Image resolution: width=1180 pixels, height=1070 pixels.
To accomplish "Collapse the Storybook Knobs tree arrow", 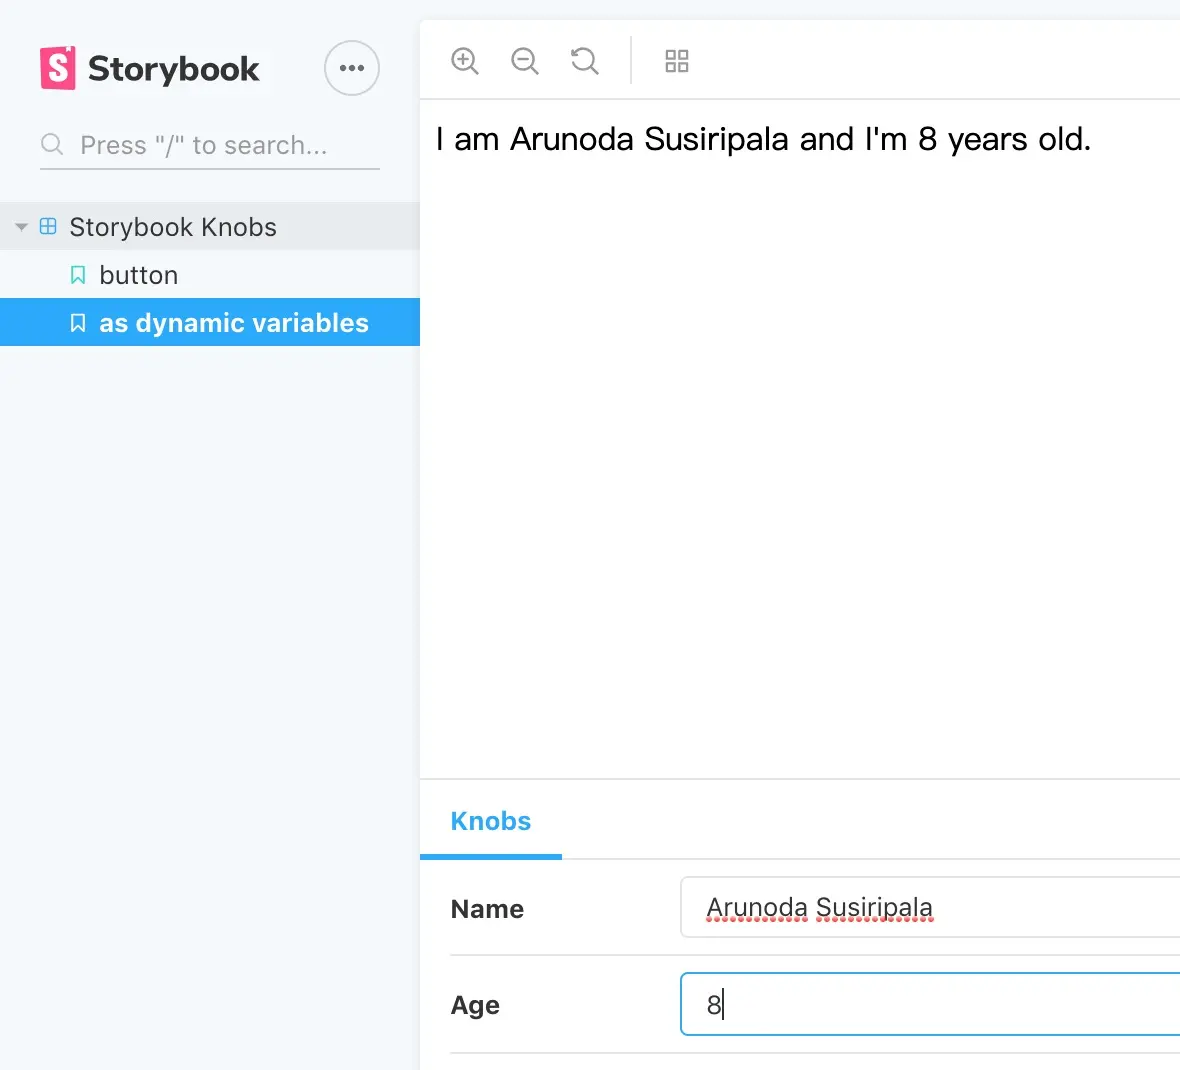I will [x=21, y=227].
